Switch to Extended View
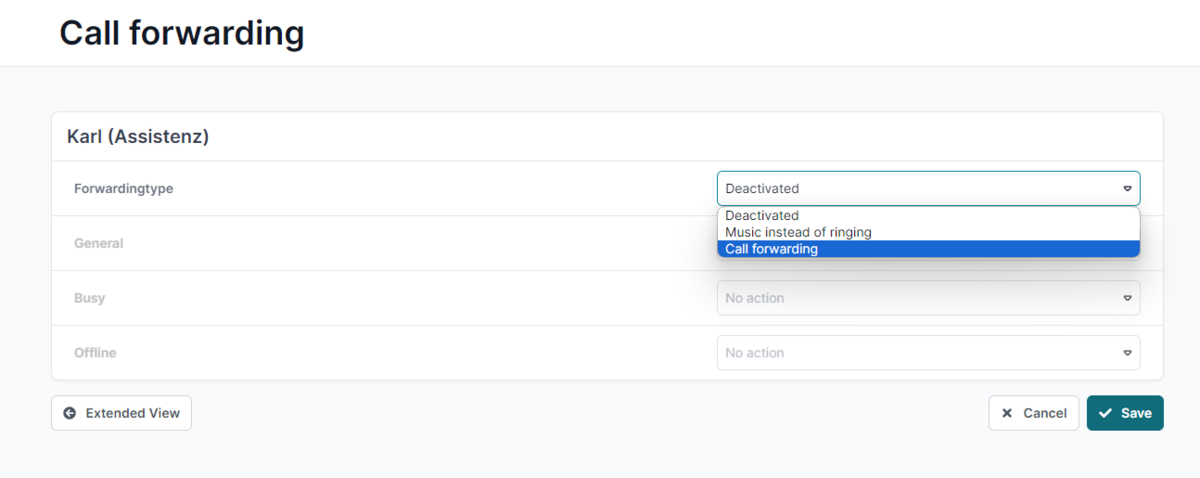 point(121,413)
